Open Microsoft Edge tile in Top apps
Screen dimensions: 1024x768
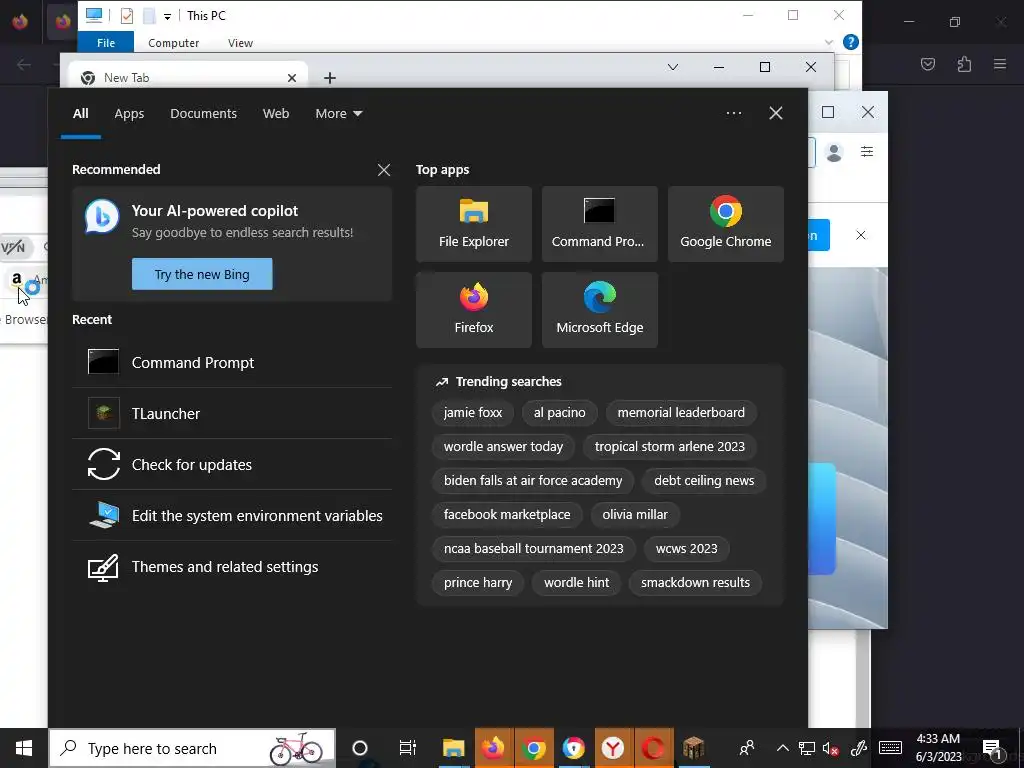tap(600, 310)
